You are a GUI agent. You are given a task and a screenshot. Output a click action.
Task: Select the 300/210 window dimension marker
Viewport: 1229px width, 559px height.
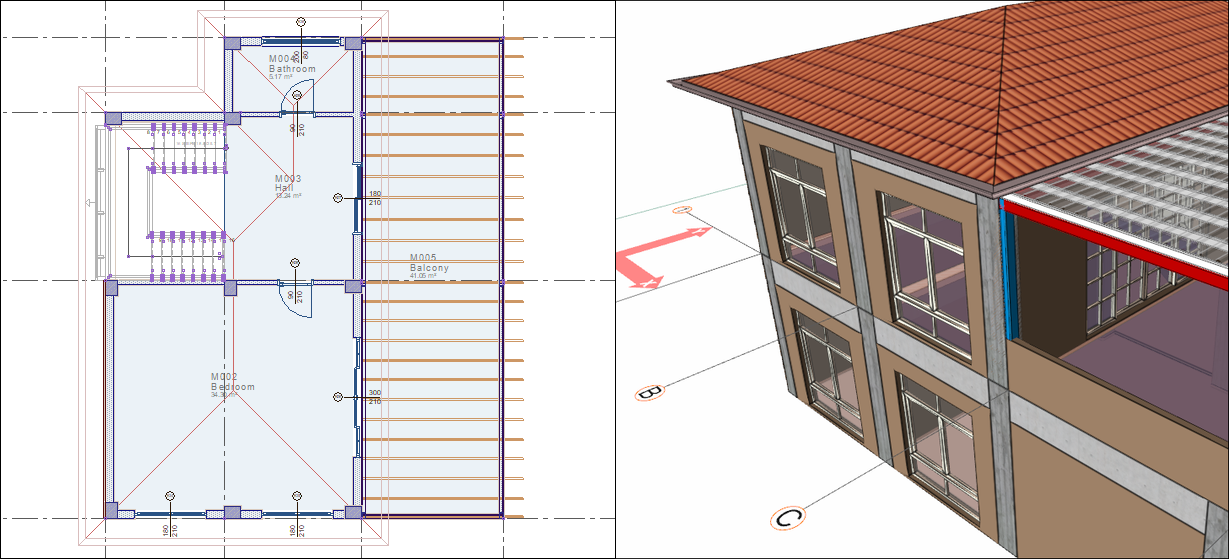point(375,396)
